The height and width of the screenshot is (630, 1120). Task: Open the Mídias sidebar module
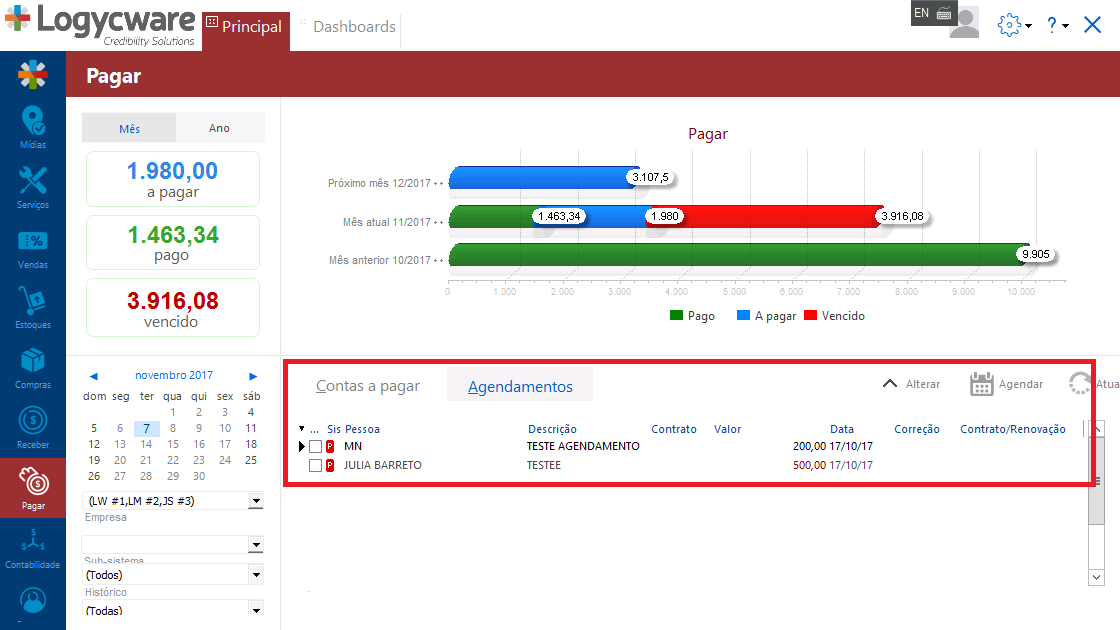click(x=33, y=127)
